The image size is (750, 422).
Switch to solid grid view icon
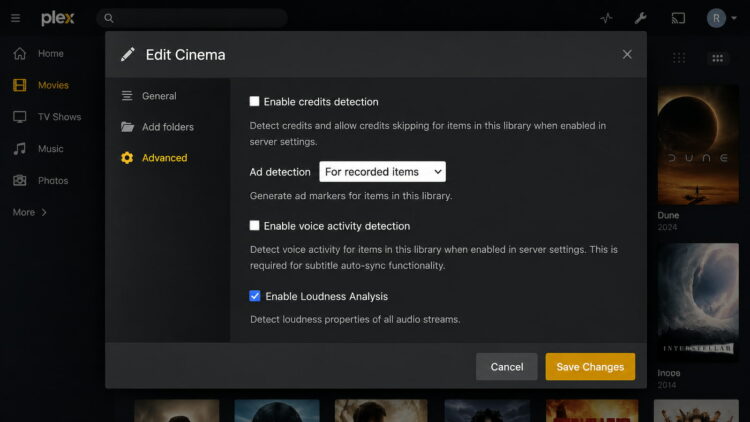(x=717, y=58)
